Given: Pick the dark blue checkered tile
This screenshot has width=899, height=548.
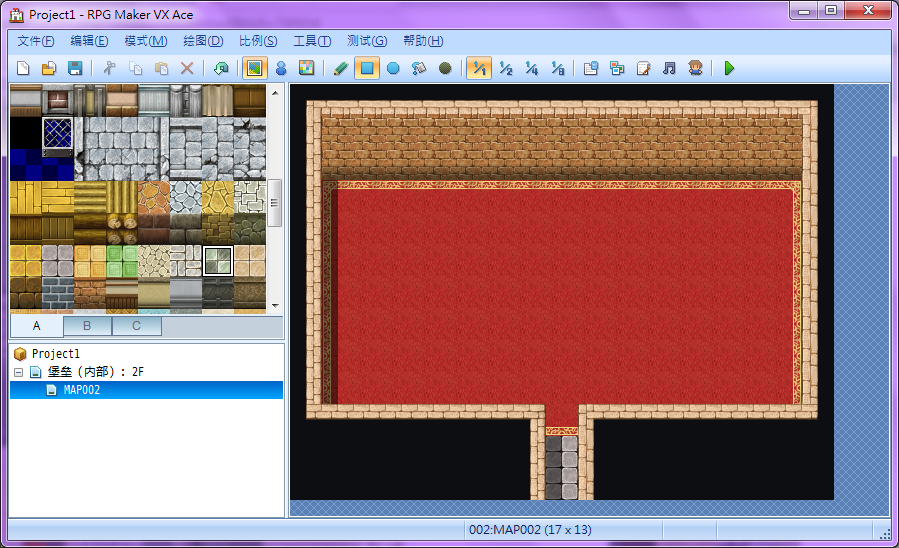Looking at the screenshot, I should pos(42,165).
